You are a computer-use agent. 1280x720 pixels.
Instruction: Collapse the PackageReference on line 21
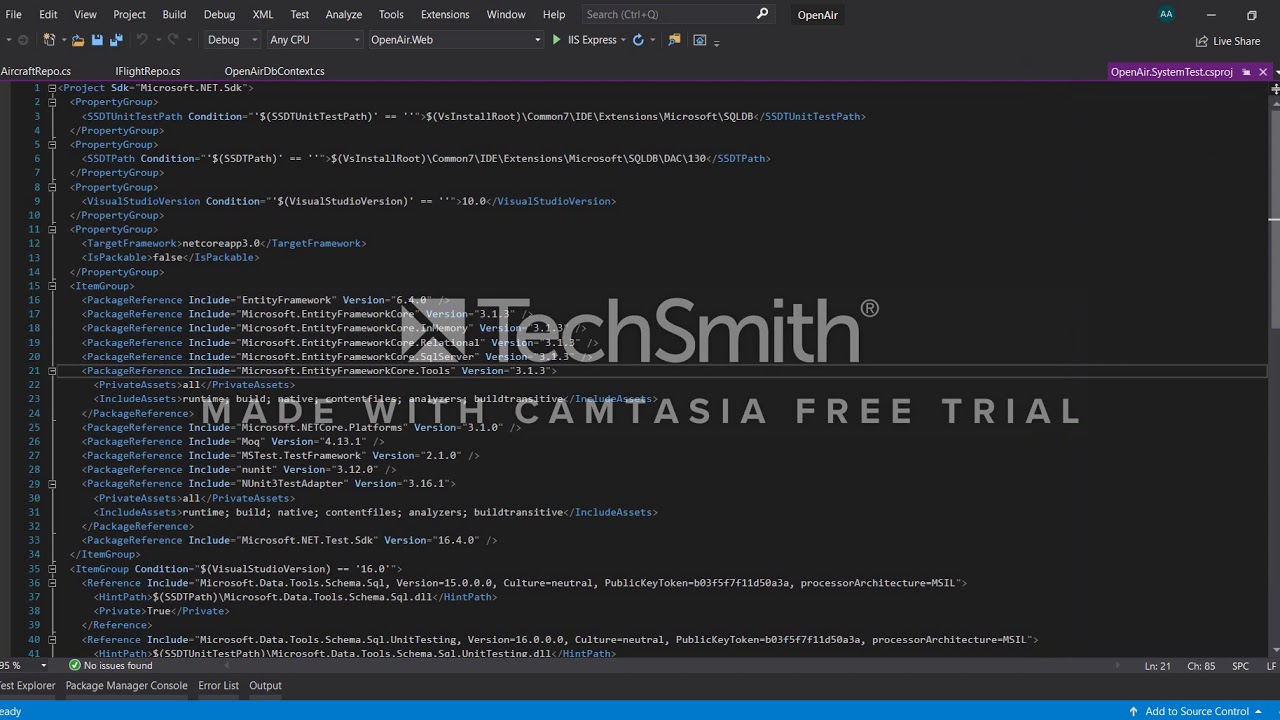51,371
